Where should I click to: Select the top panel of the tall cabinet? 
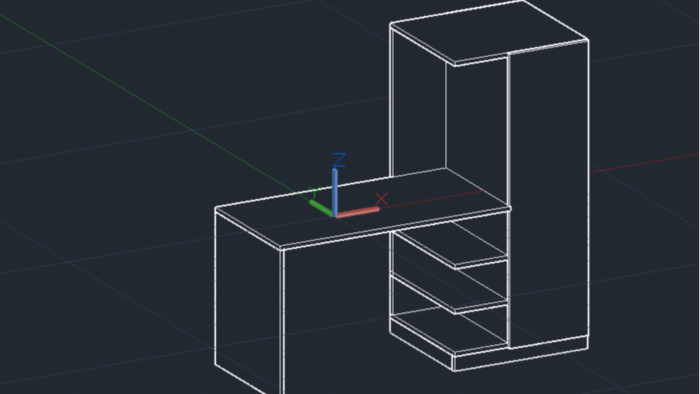click(x=489, y=32)
